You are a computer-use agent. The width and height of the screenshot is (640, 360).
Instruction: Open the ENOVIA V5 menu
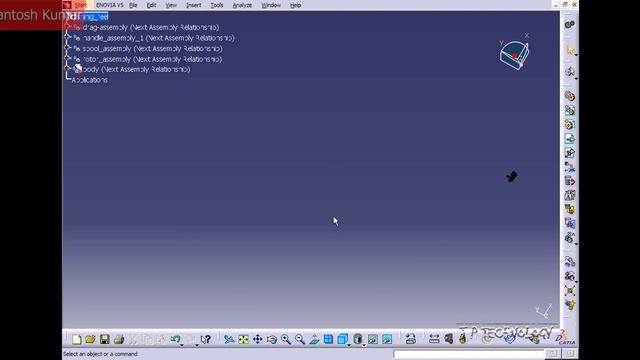(109, 5)
